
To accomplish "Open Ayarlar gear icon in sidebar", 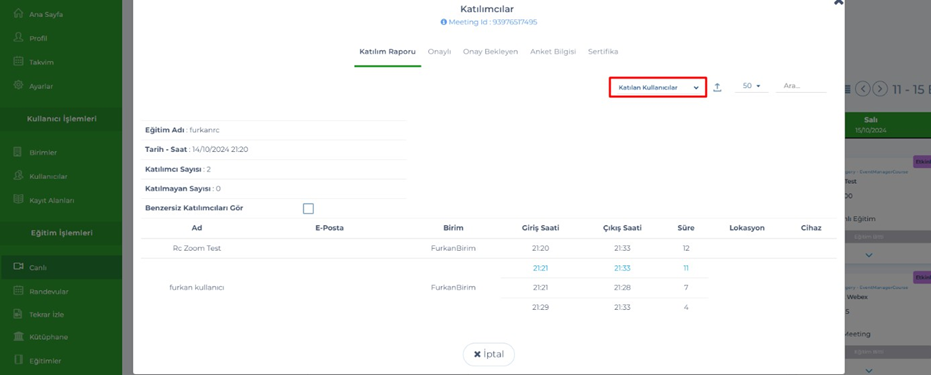I will pyautogui.click(x=18, y=85).
